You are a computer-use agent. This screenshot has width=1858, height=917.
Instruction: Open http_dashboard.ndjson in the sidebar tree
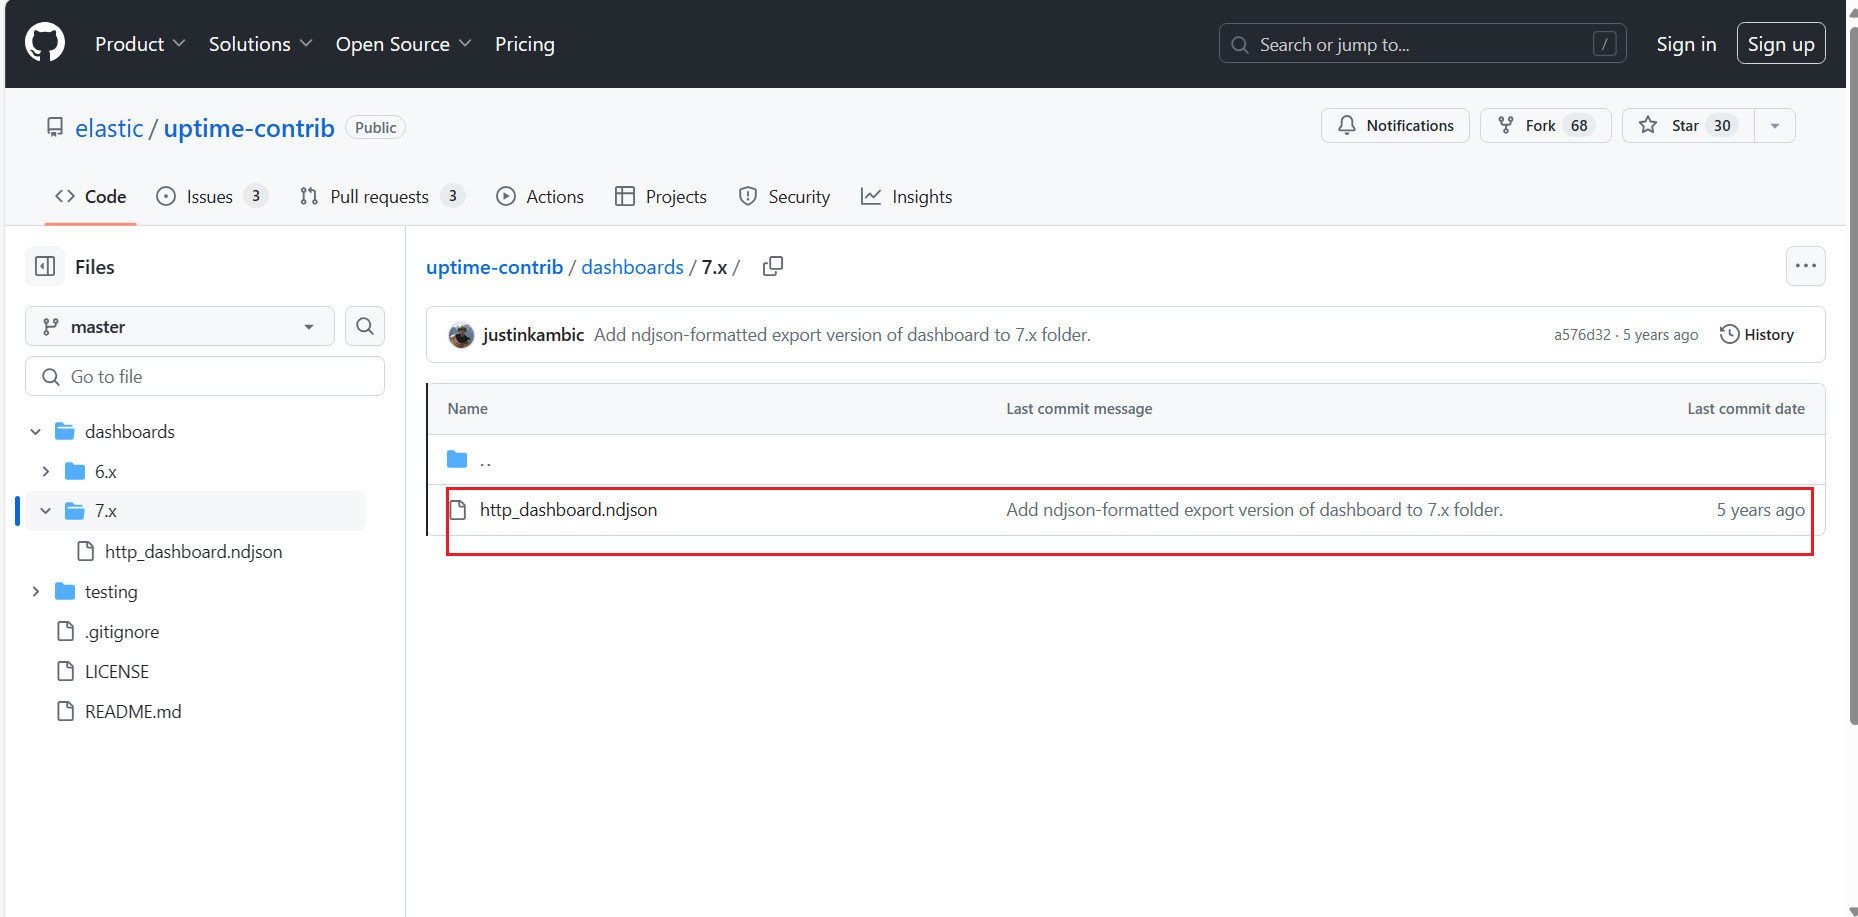coord(193,551)
